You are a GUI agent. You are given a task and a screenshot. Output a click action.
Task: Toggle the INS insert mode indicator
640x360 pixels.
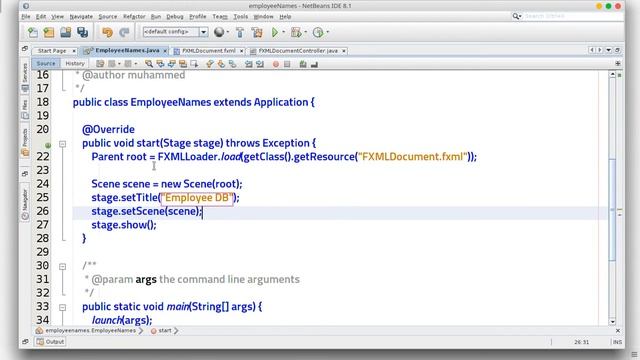coord(618,342)
